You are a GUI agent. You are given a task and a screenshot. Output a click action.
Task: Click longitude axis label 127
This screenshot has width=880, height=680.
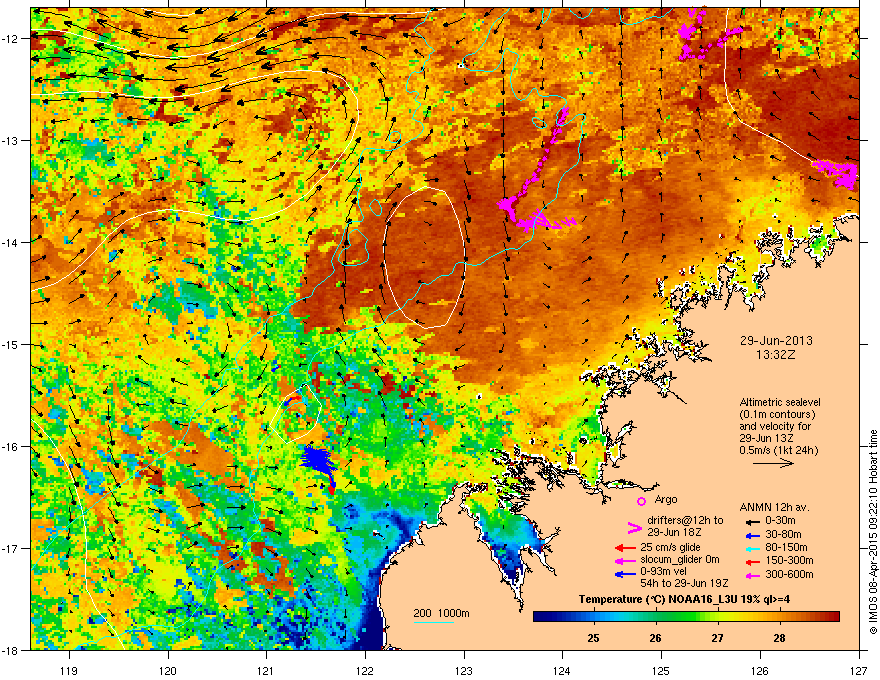click(859, 670)
